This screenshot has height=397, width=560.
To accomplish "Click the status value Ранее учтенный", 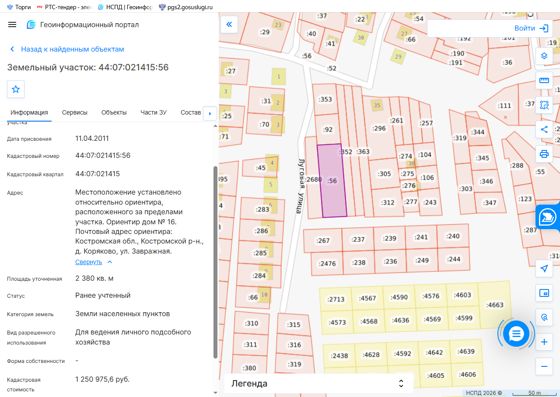I will coord(103,295).
